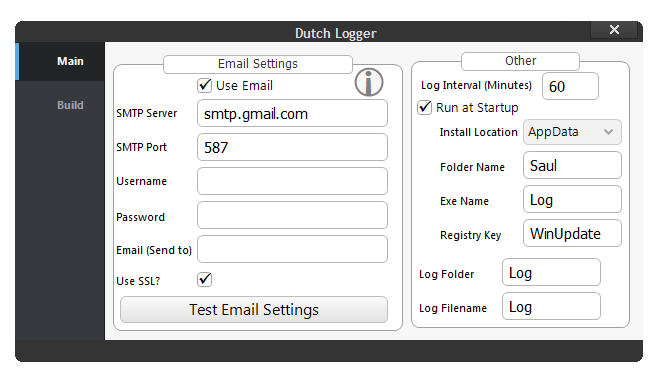This screenshot has height=385, width=657.
Task: Click the 'Password' label
Action: pos(140,217)
